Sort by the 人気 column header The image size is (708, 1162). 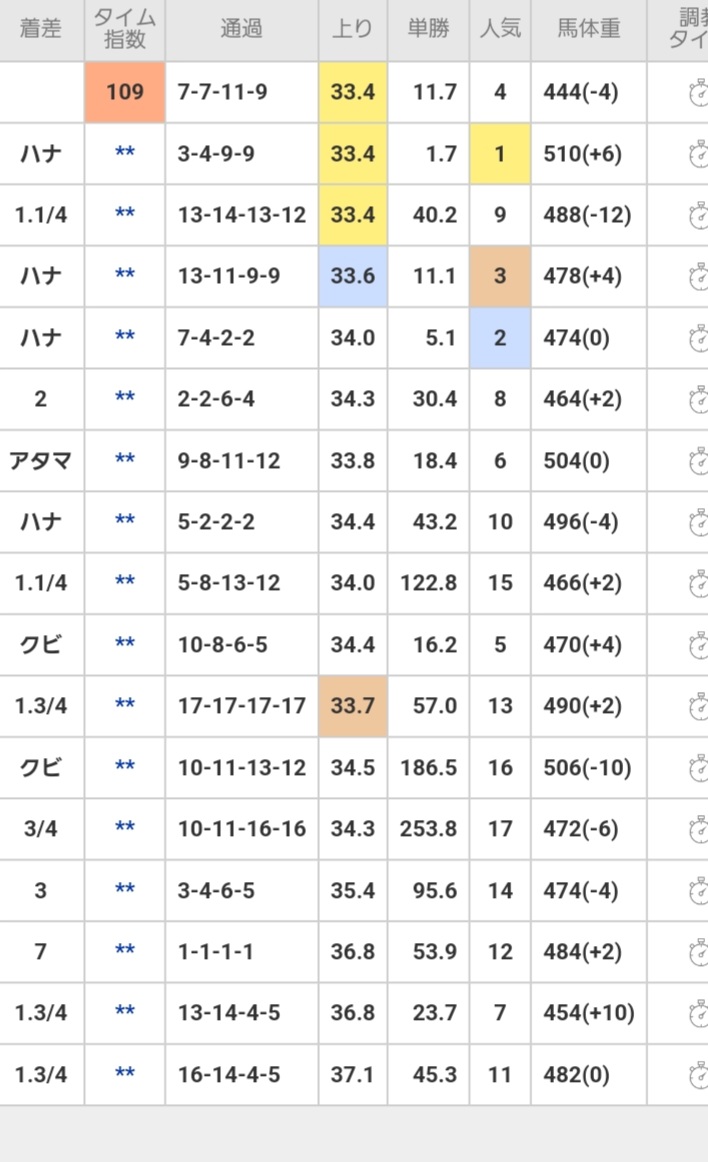click(x=499, y=30)
